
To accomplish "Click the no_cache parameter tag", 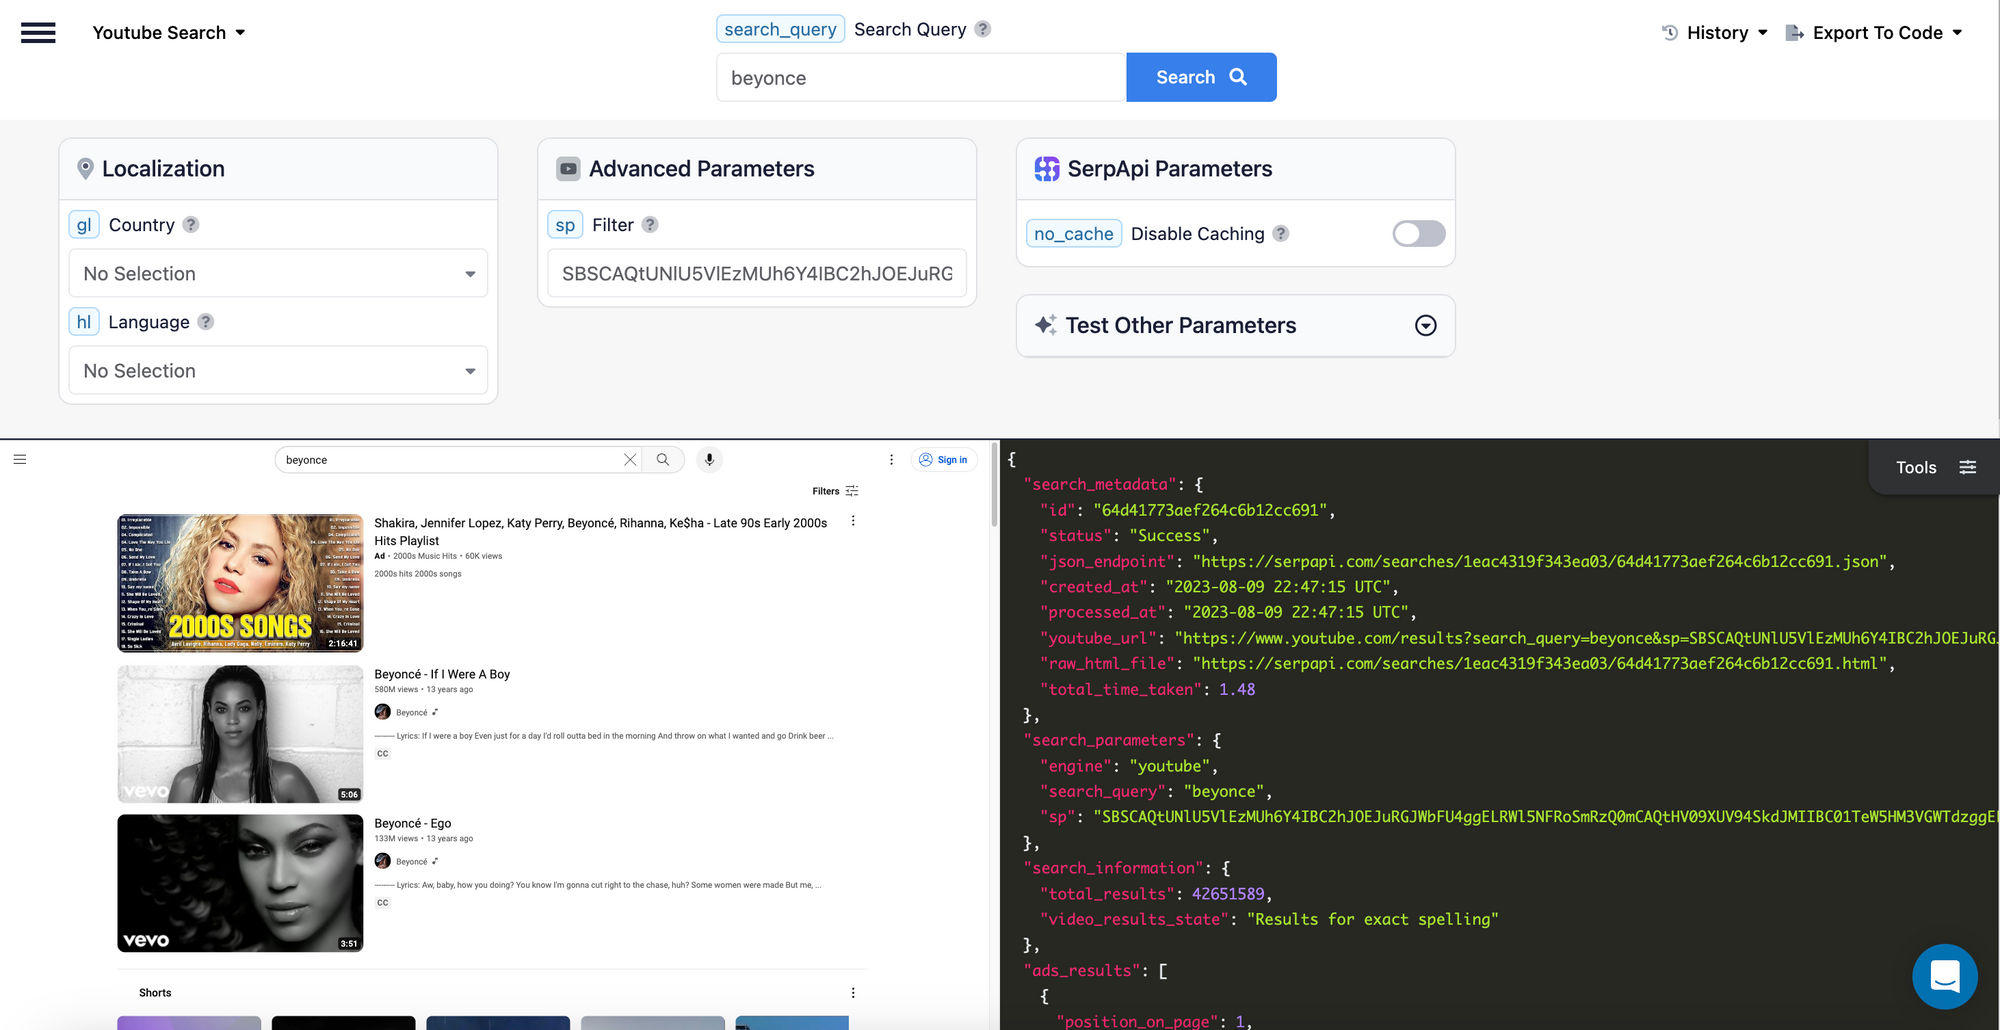I will click(x=1074, y=234).
